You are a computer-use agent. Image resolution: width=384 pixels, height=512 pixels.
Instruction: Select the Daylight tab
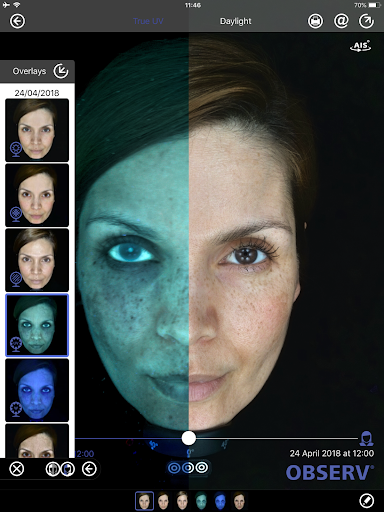tap(236, 21)
